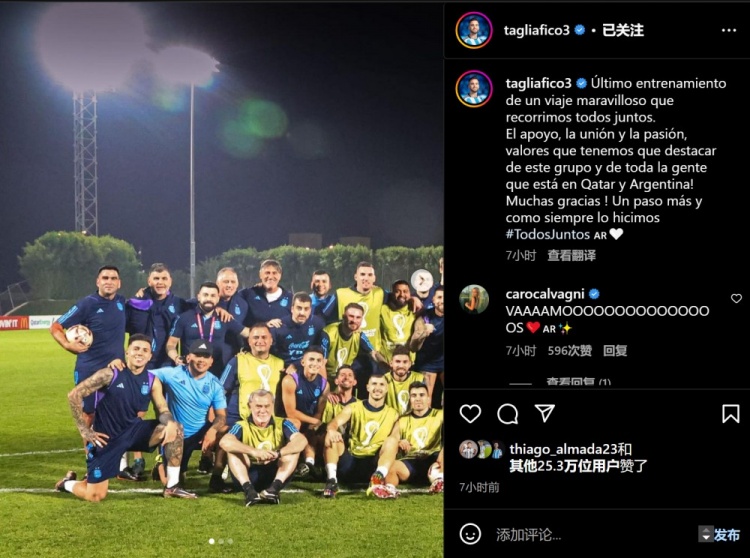750x558 pixels.
Task: Go to next photo with the arrow
Action: tap(422, 280)
